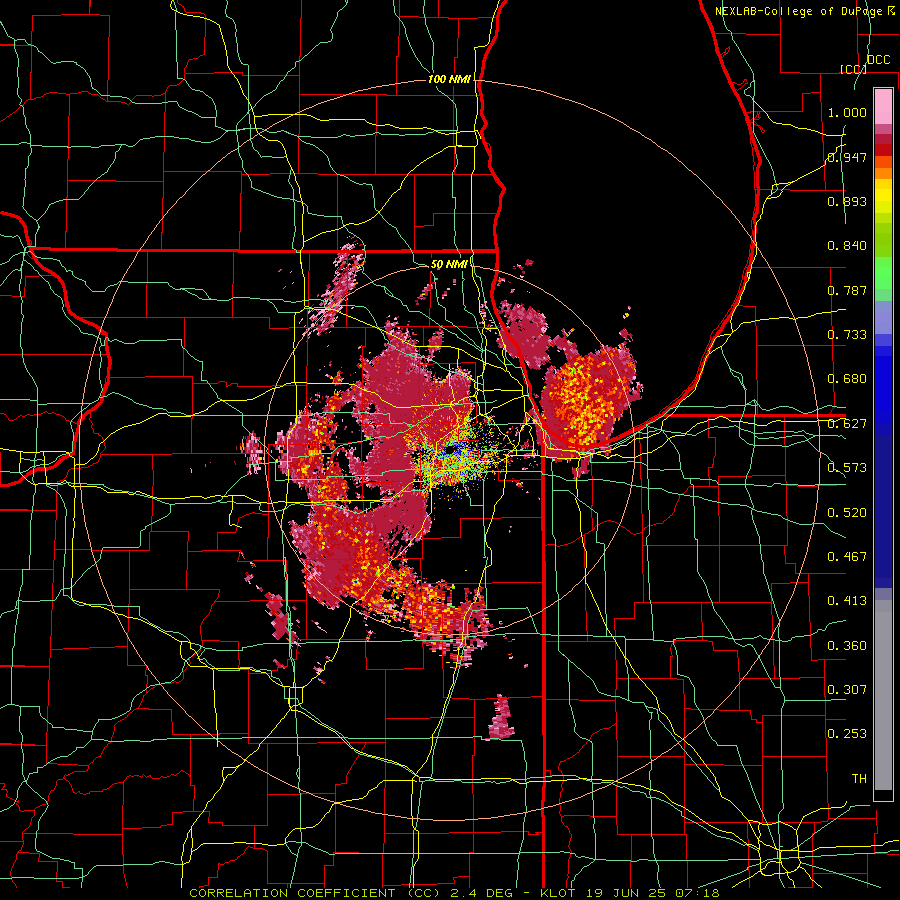Click the 0.627 scale value
This screenshot has width=900, height=900.
click(847, 424)
